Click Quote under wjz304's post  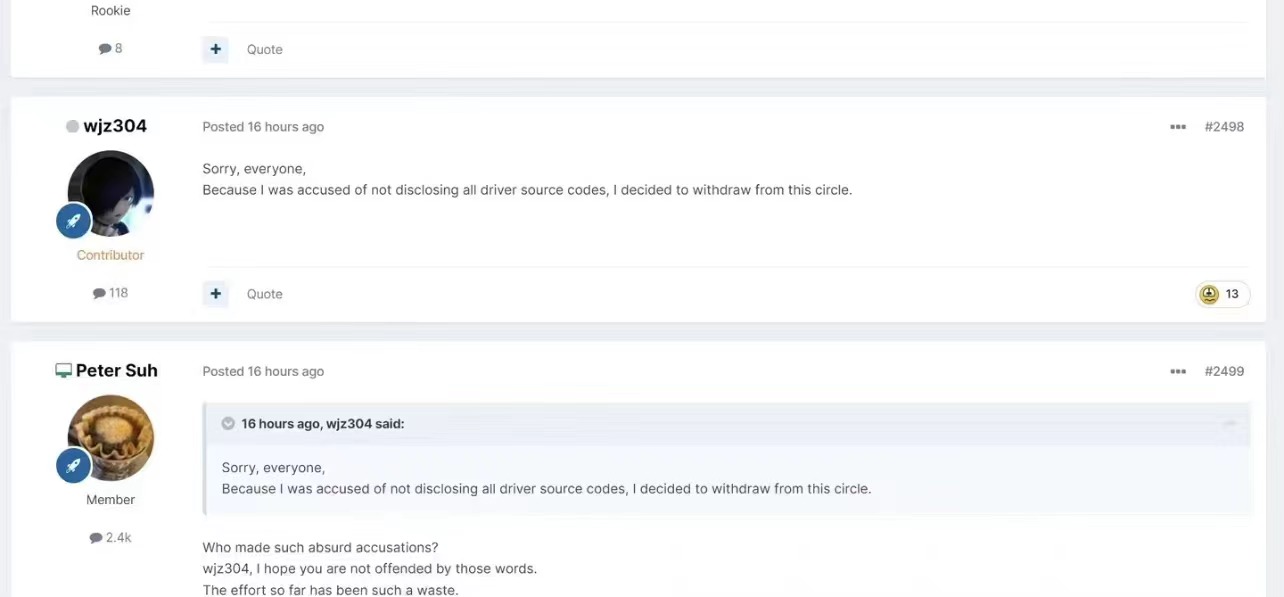pyautogui.click(x=265, y=294)
